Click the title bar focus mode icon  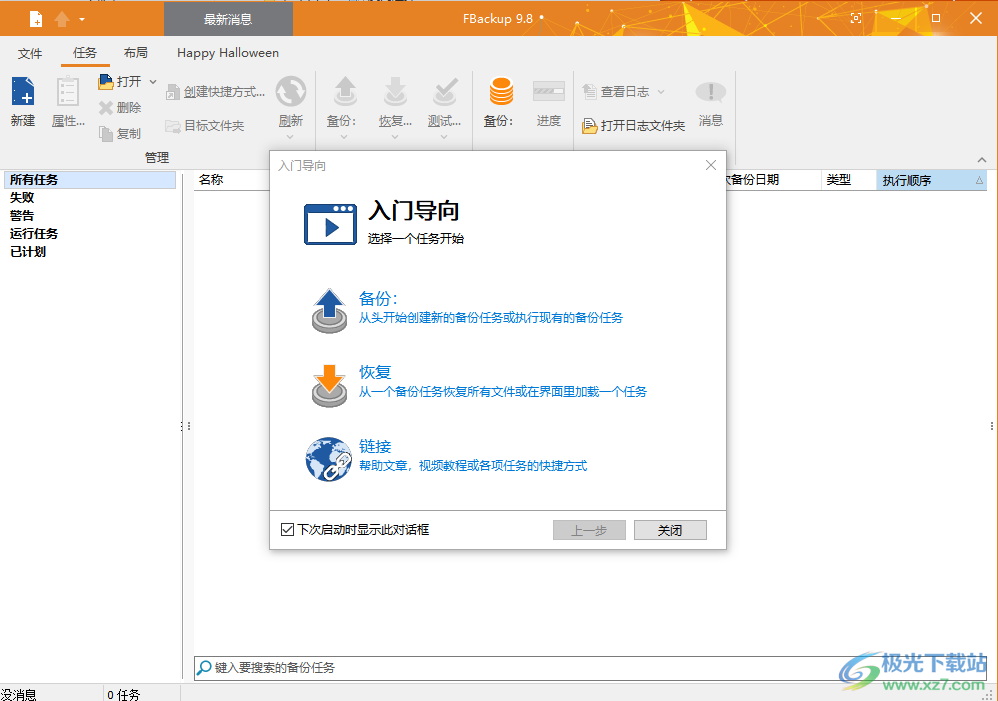click(x=856, y=18)
